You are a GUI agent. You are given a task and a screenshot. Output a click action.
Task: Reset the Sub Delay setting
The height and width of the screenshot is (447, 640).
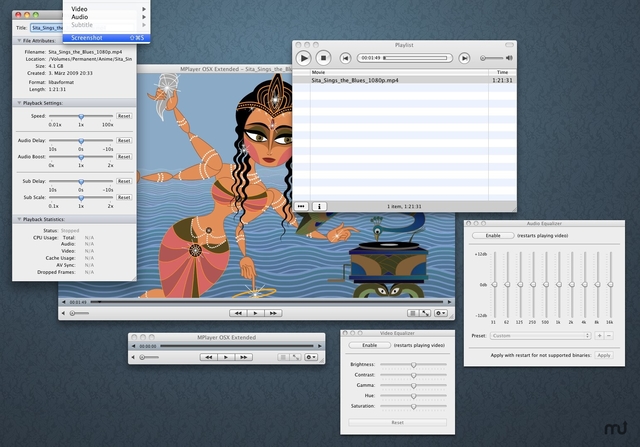coord(124,181)
